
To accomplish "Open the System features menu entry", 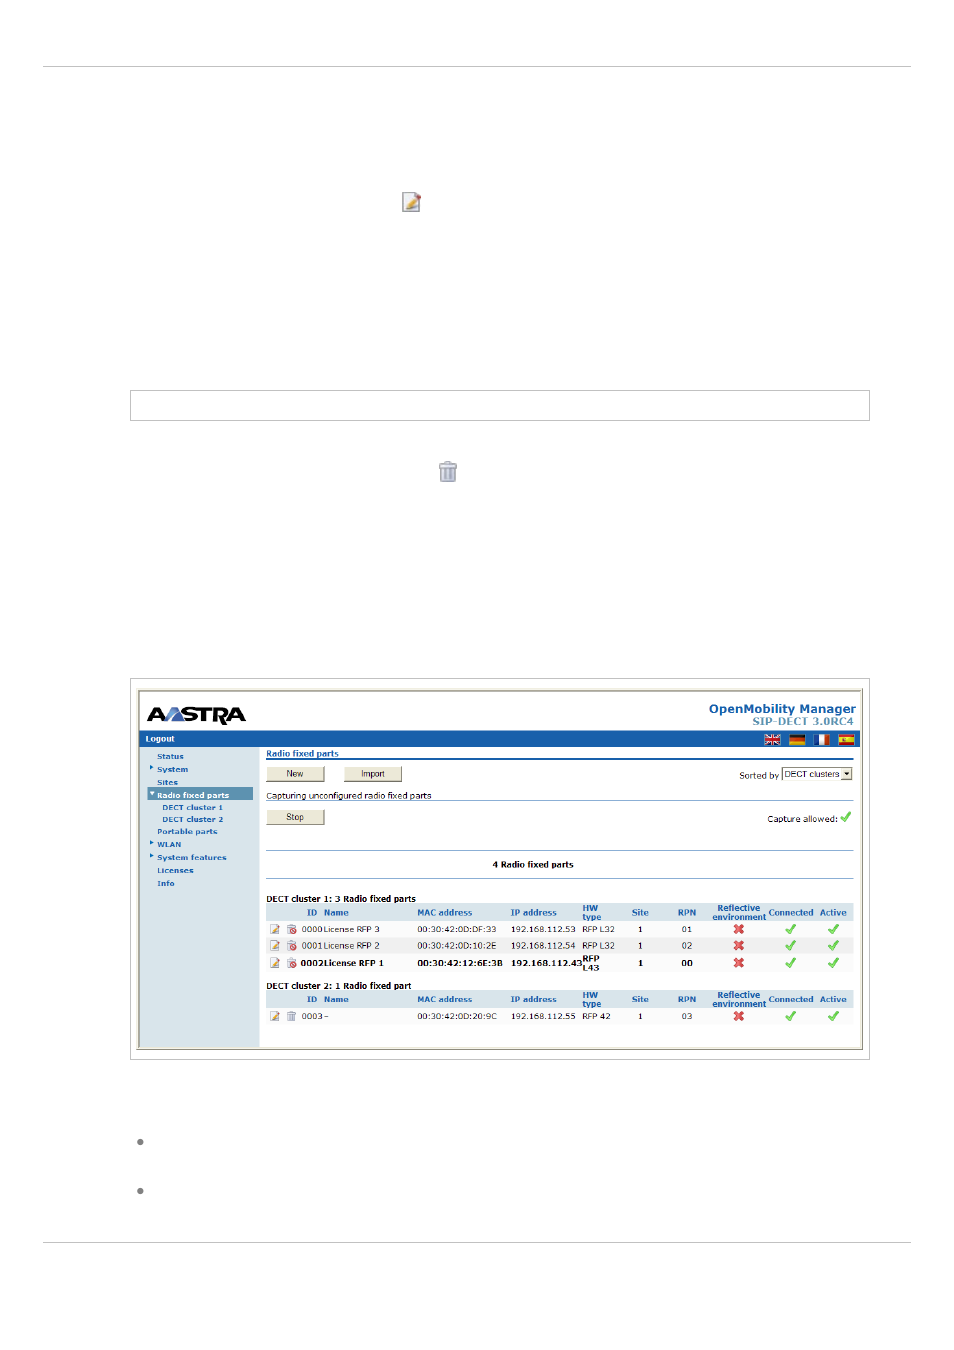I will coord(192,858).
